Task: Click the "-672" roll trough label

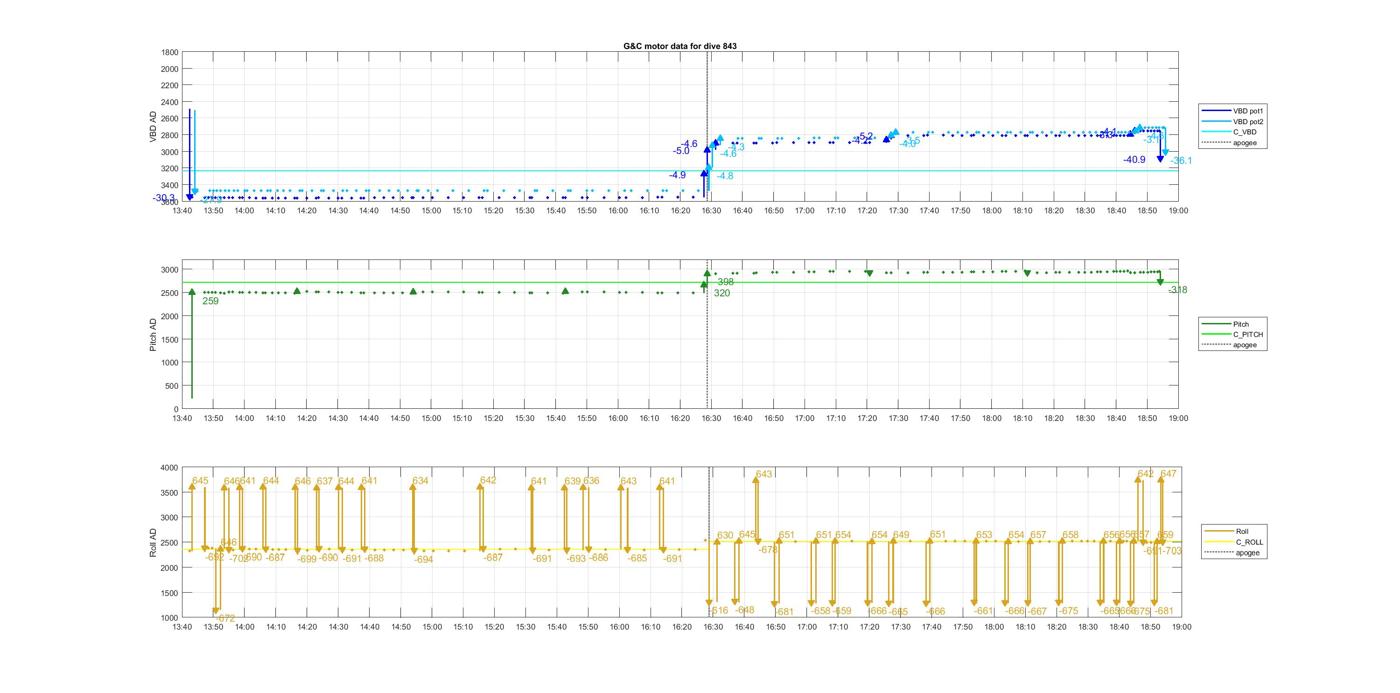Action: coord(226,619)
